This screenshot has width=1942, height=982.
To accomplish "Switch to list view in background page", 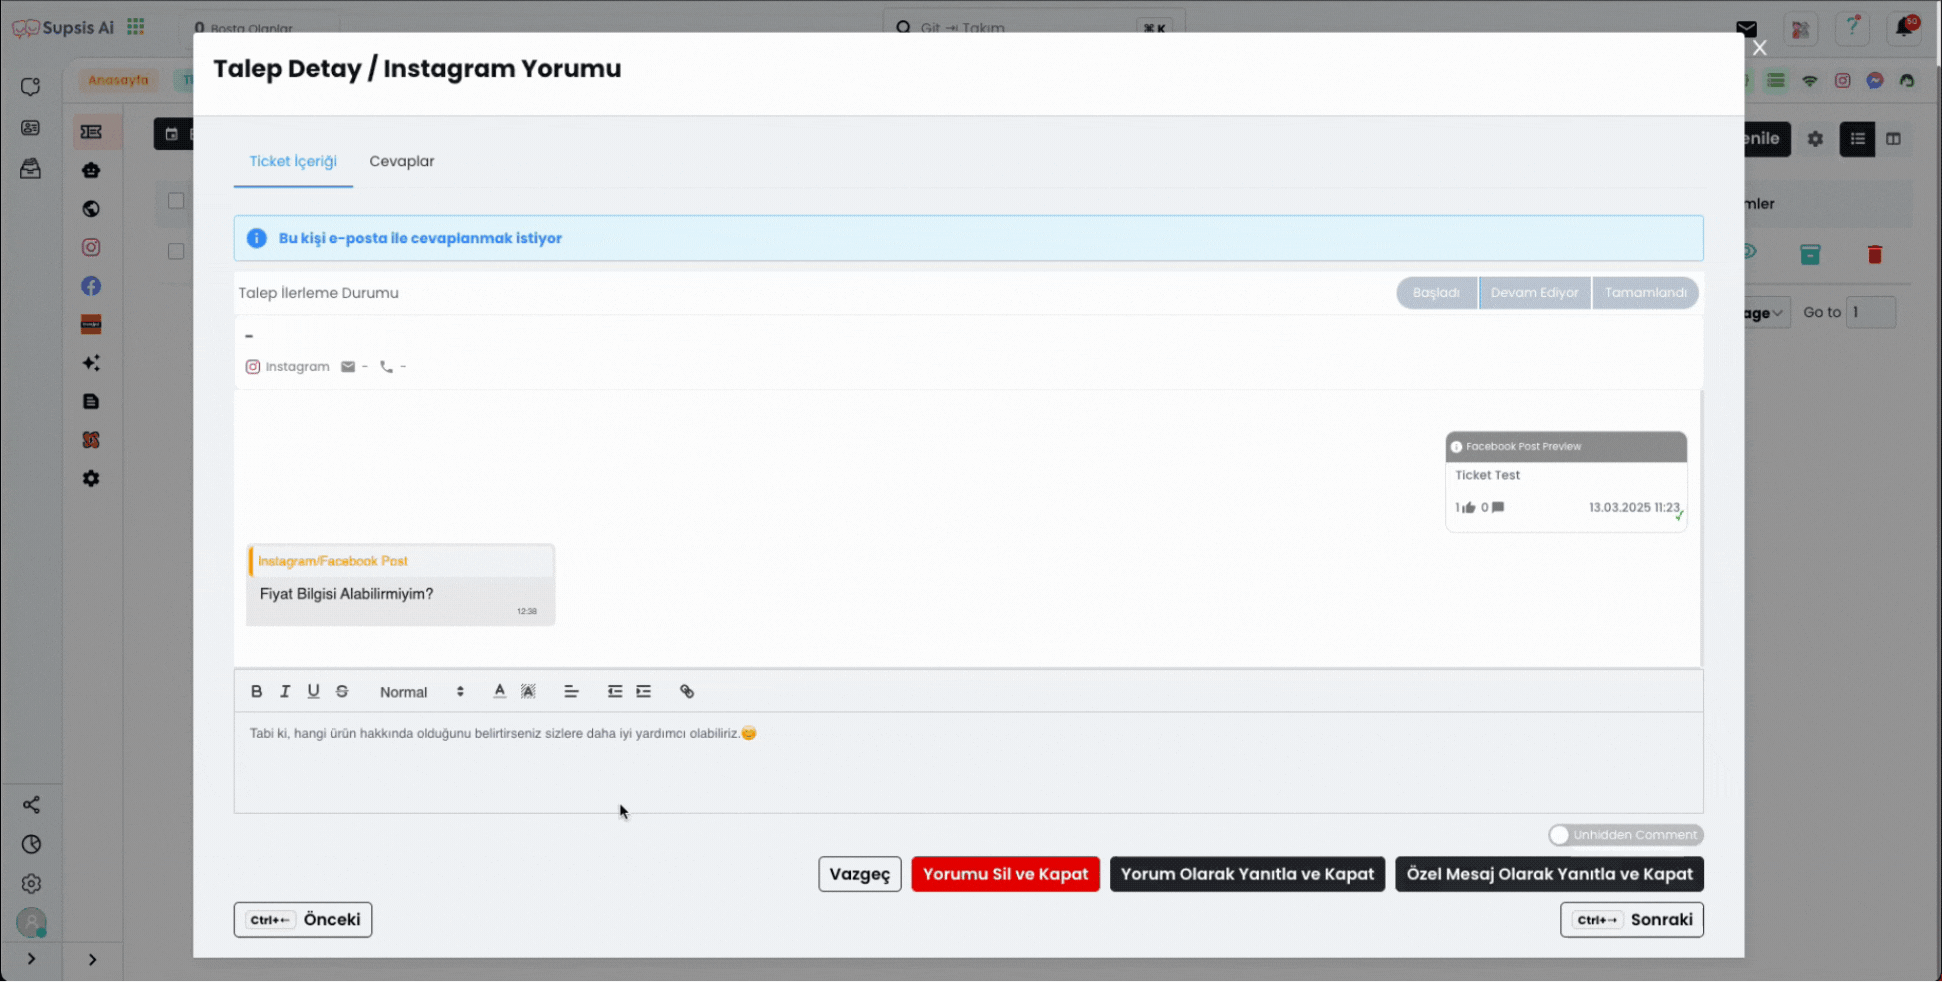I will tap(1857, 139).
